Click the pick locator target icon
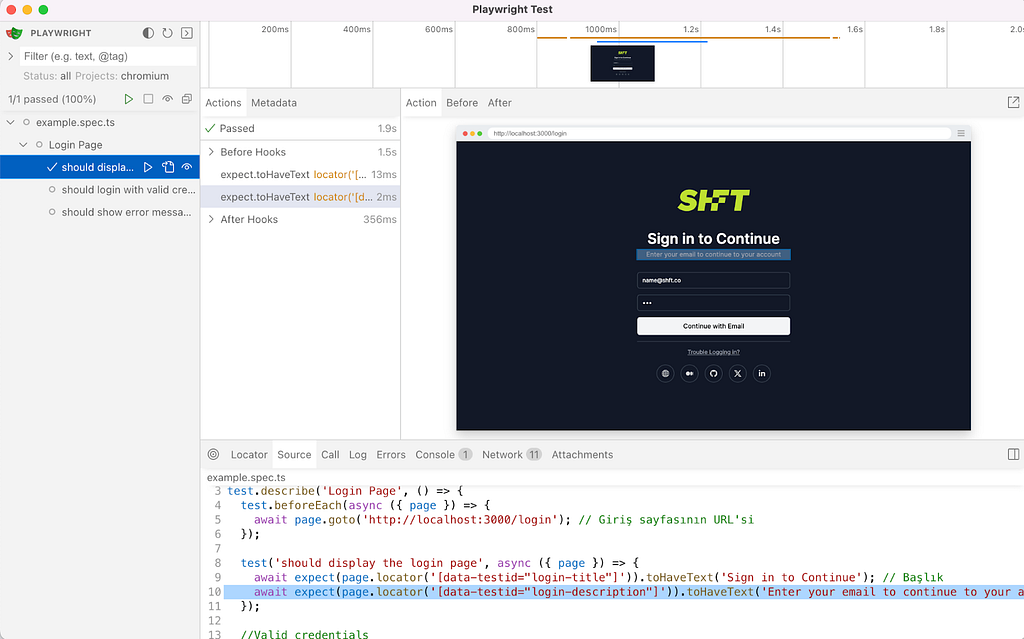The width and height of the screenshot is (1024, 639). (x=213, y=454)
